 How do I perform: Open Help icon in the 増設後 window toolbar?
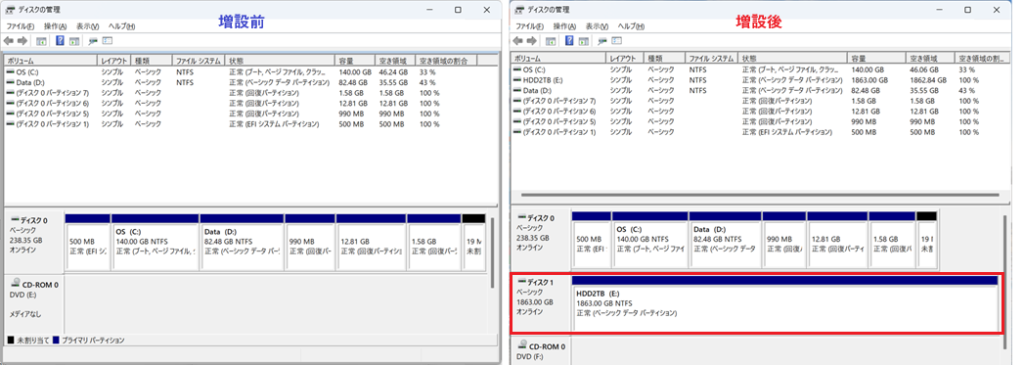(x=569, y=41)
